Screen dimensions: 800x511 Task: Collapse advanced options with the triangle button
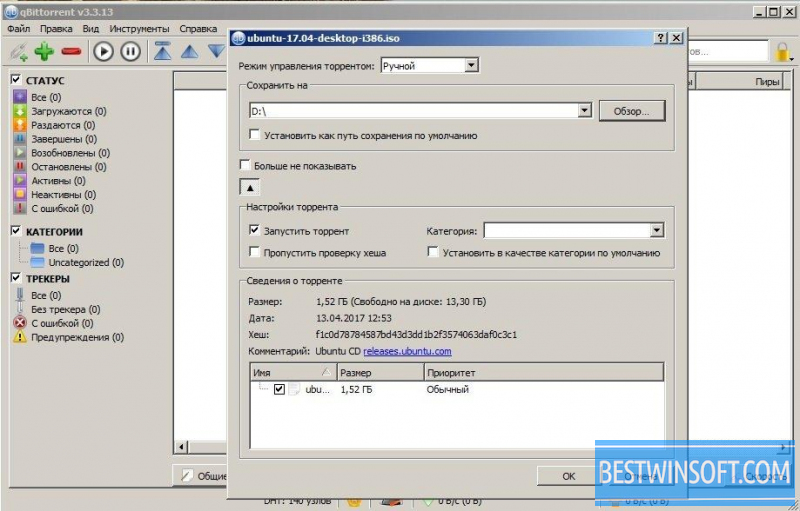click(250, 188)
